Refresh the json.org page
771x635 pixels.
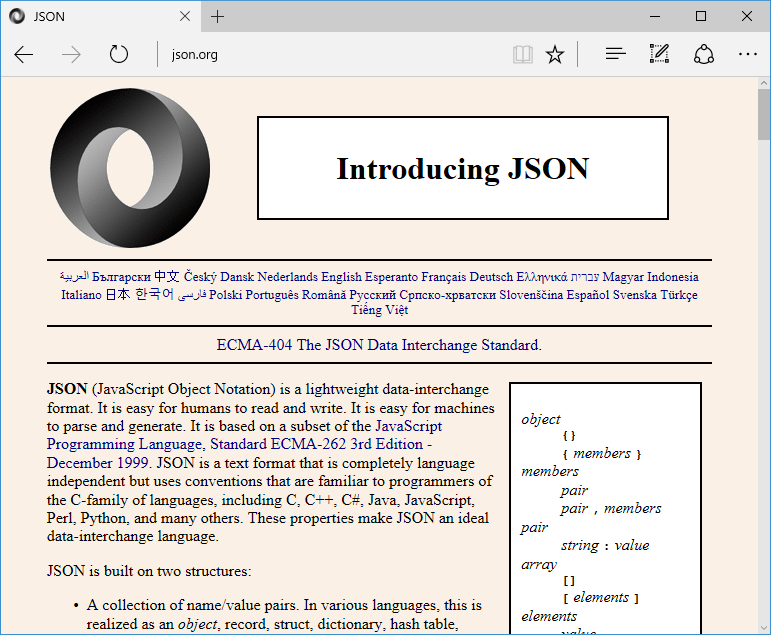[x=119, y=54]
